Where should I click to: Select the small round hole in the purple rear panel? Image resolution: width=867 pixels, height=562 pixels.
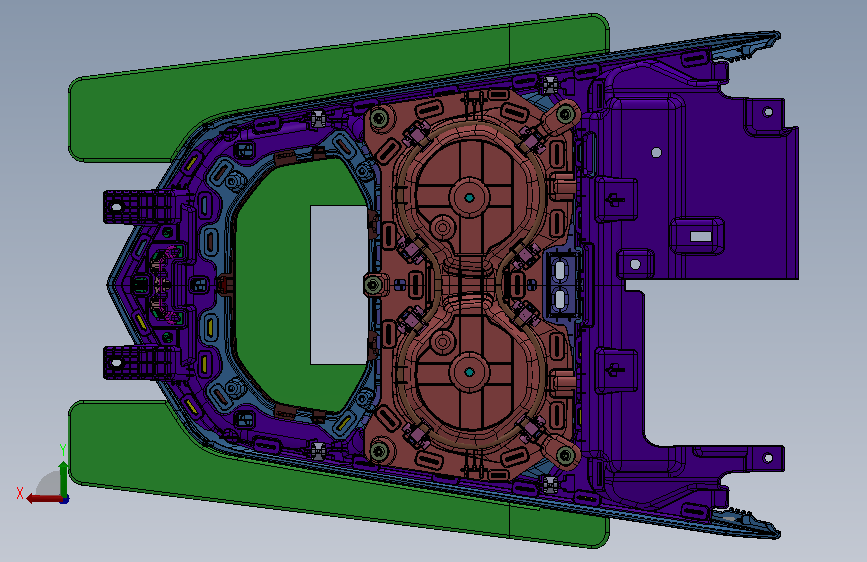[656, 152]
